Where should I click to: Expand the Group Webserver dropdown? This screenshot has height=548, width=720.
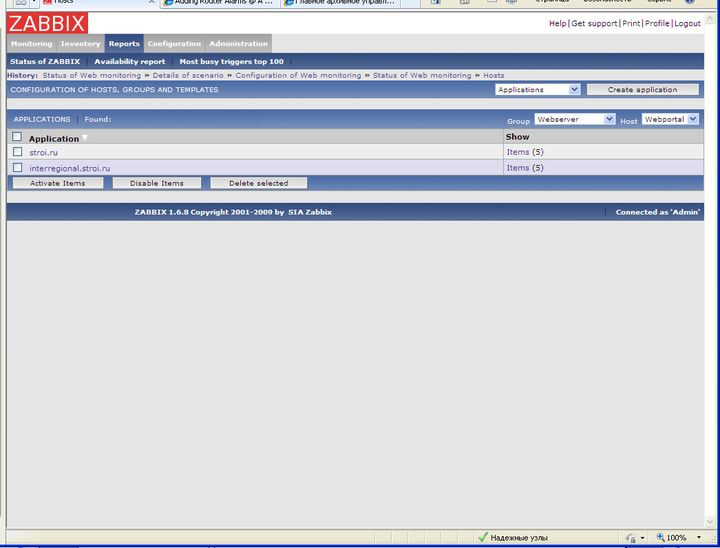point(574,119)
